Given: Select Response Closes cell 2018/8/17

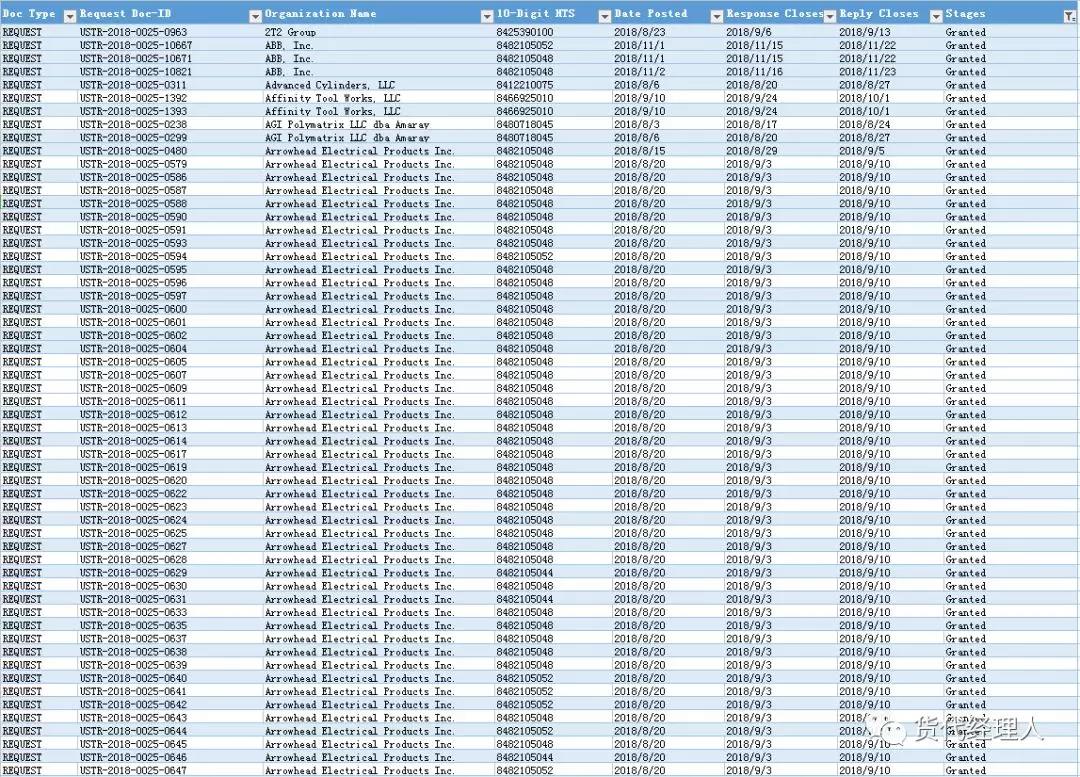Looking at the screenshot, I should pyautogui.click(x=780, y=125).
